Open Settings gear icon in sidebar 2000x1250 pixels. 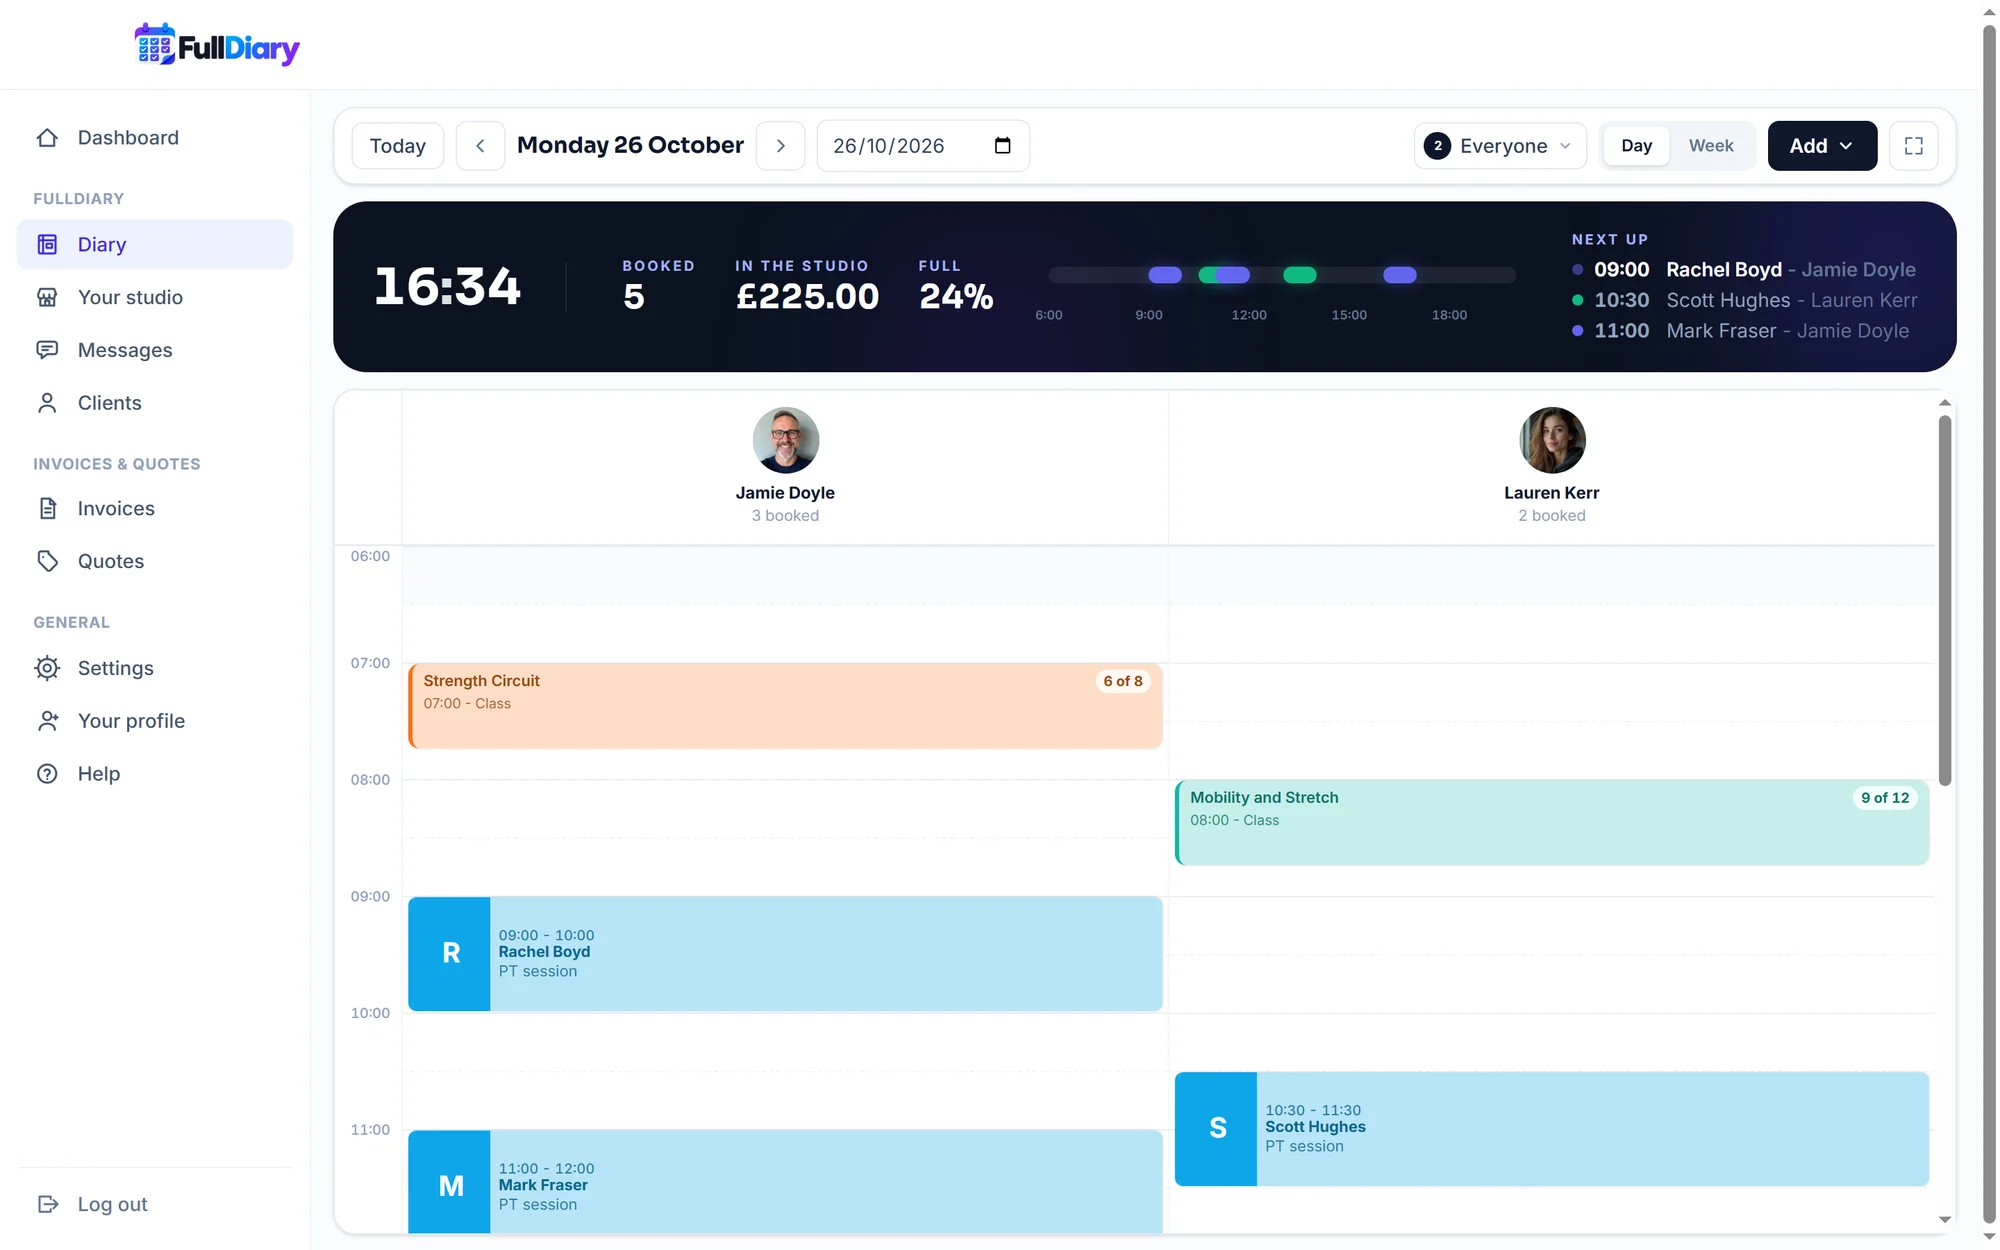coord(47,668)
